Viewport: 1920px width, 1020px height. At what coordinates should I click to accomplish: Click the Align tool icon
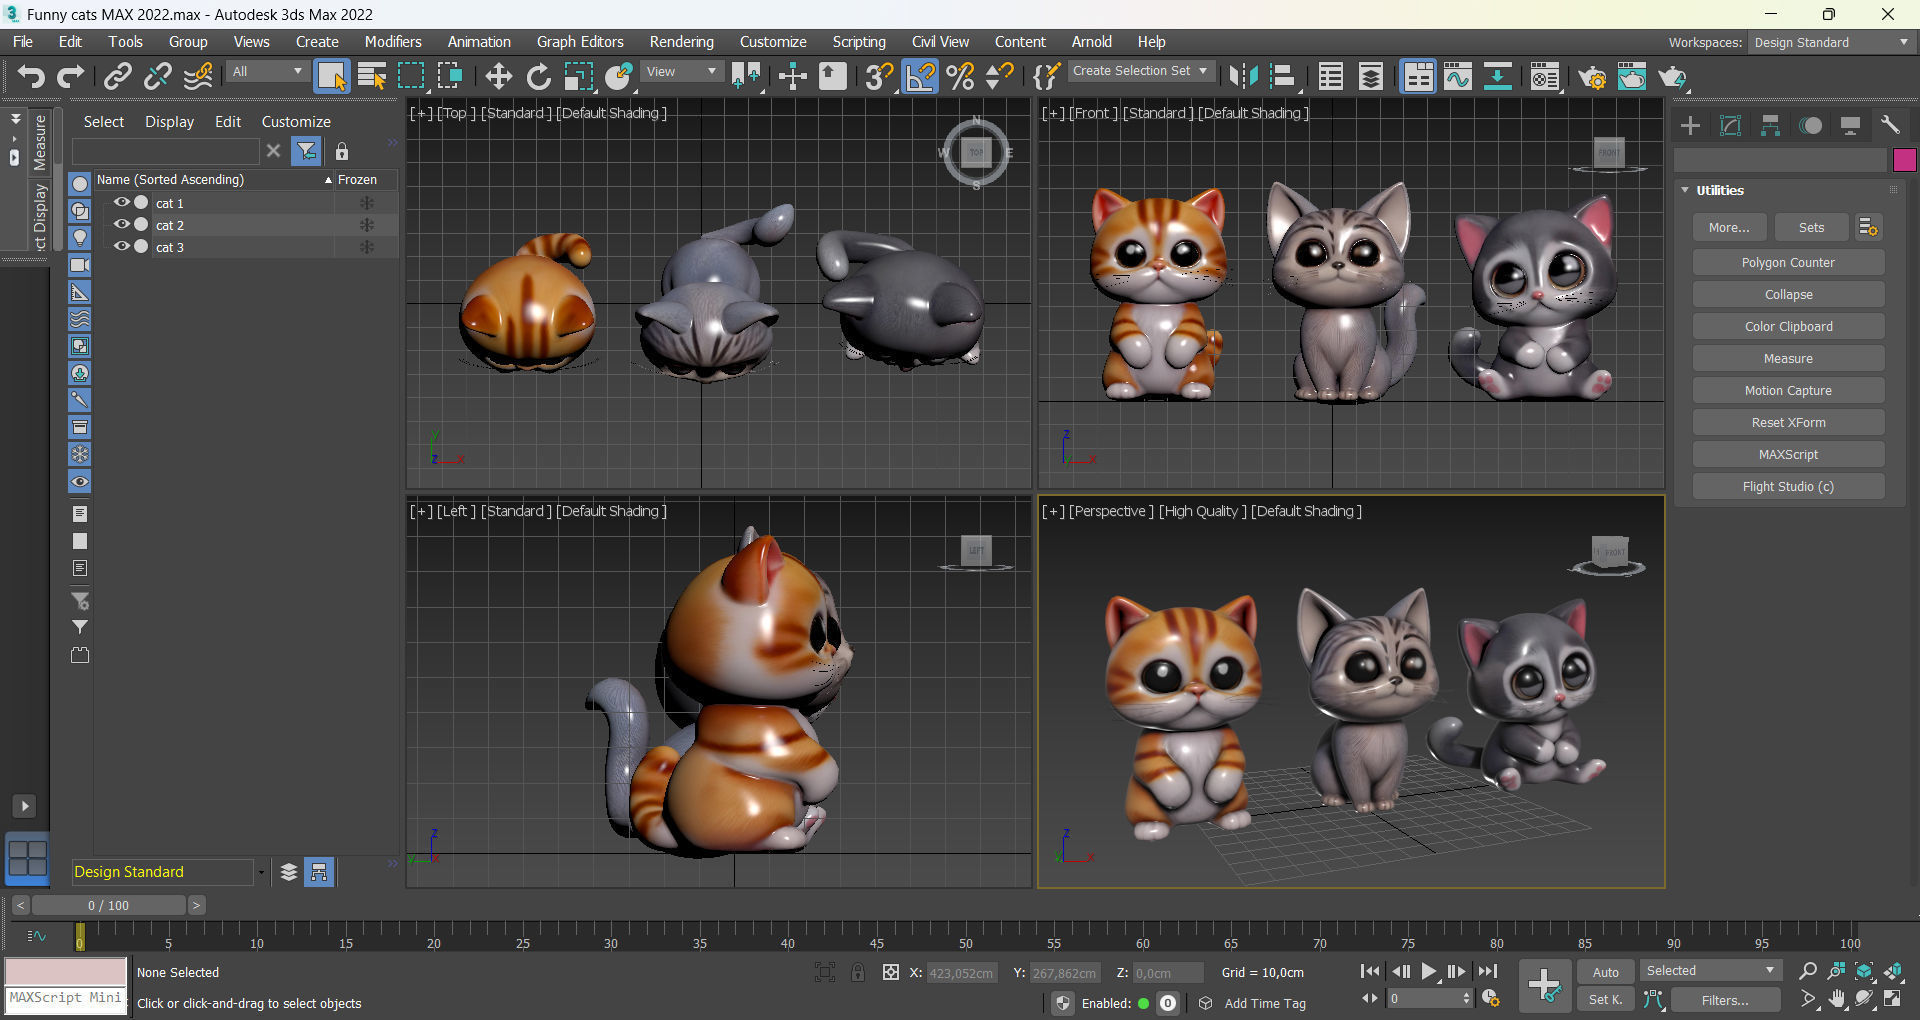[x=1283, y=76]
